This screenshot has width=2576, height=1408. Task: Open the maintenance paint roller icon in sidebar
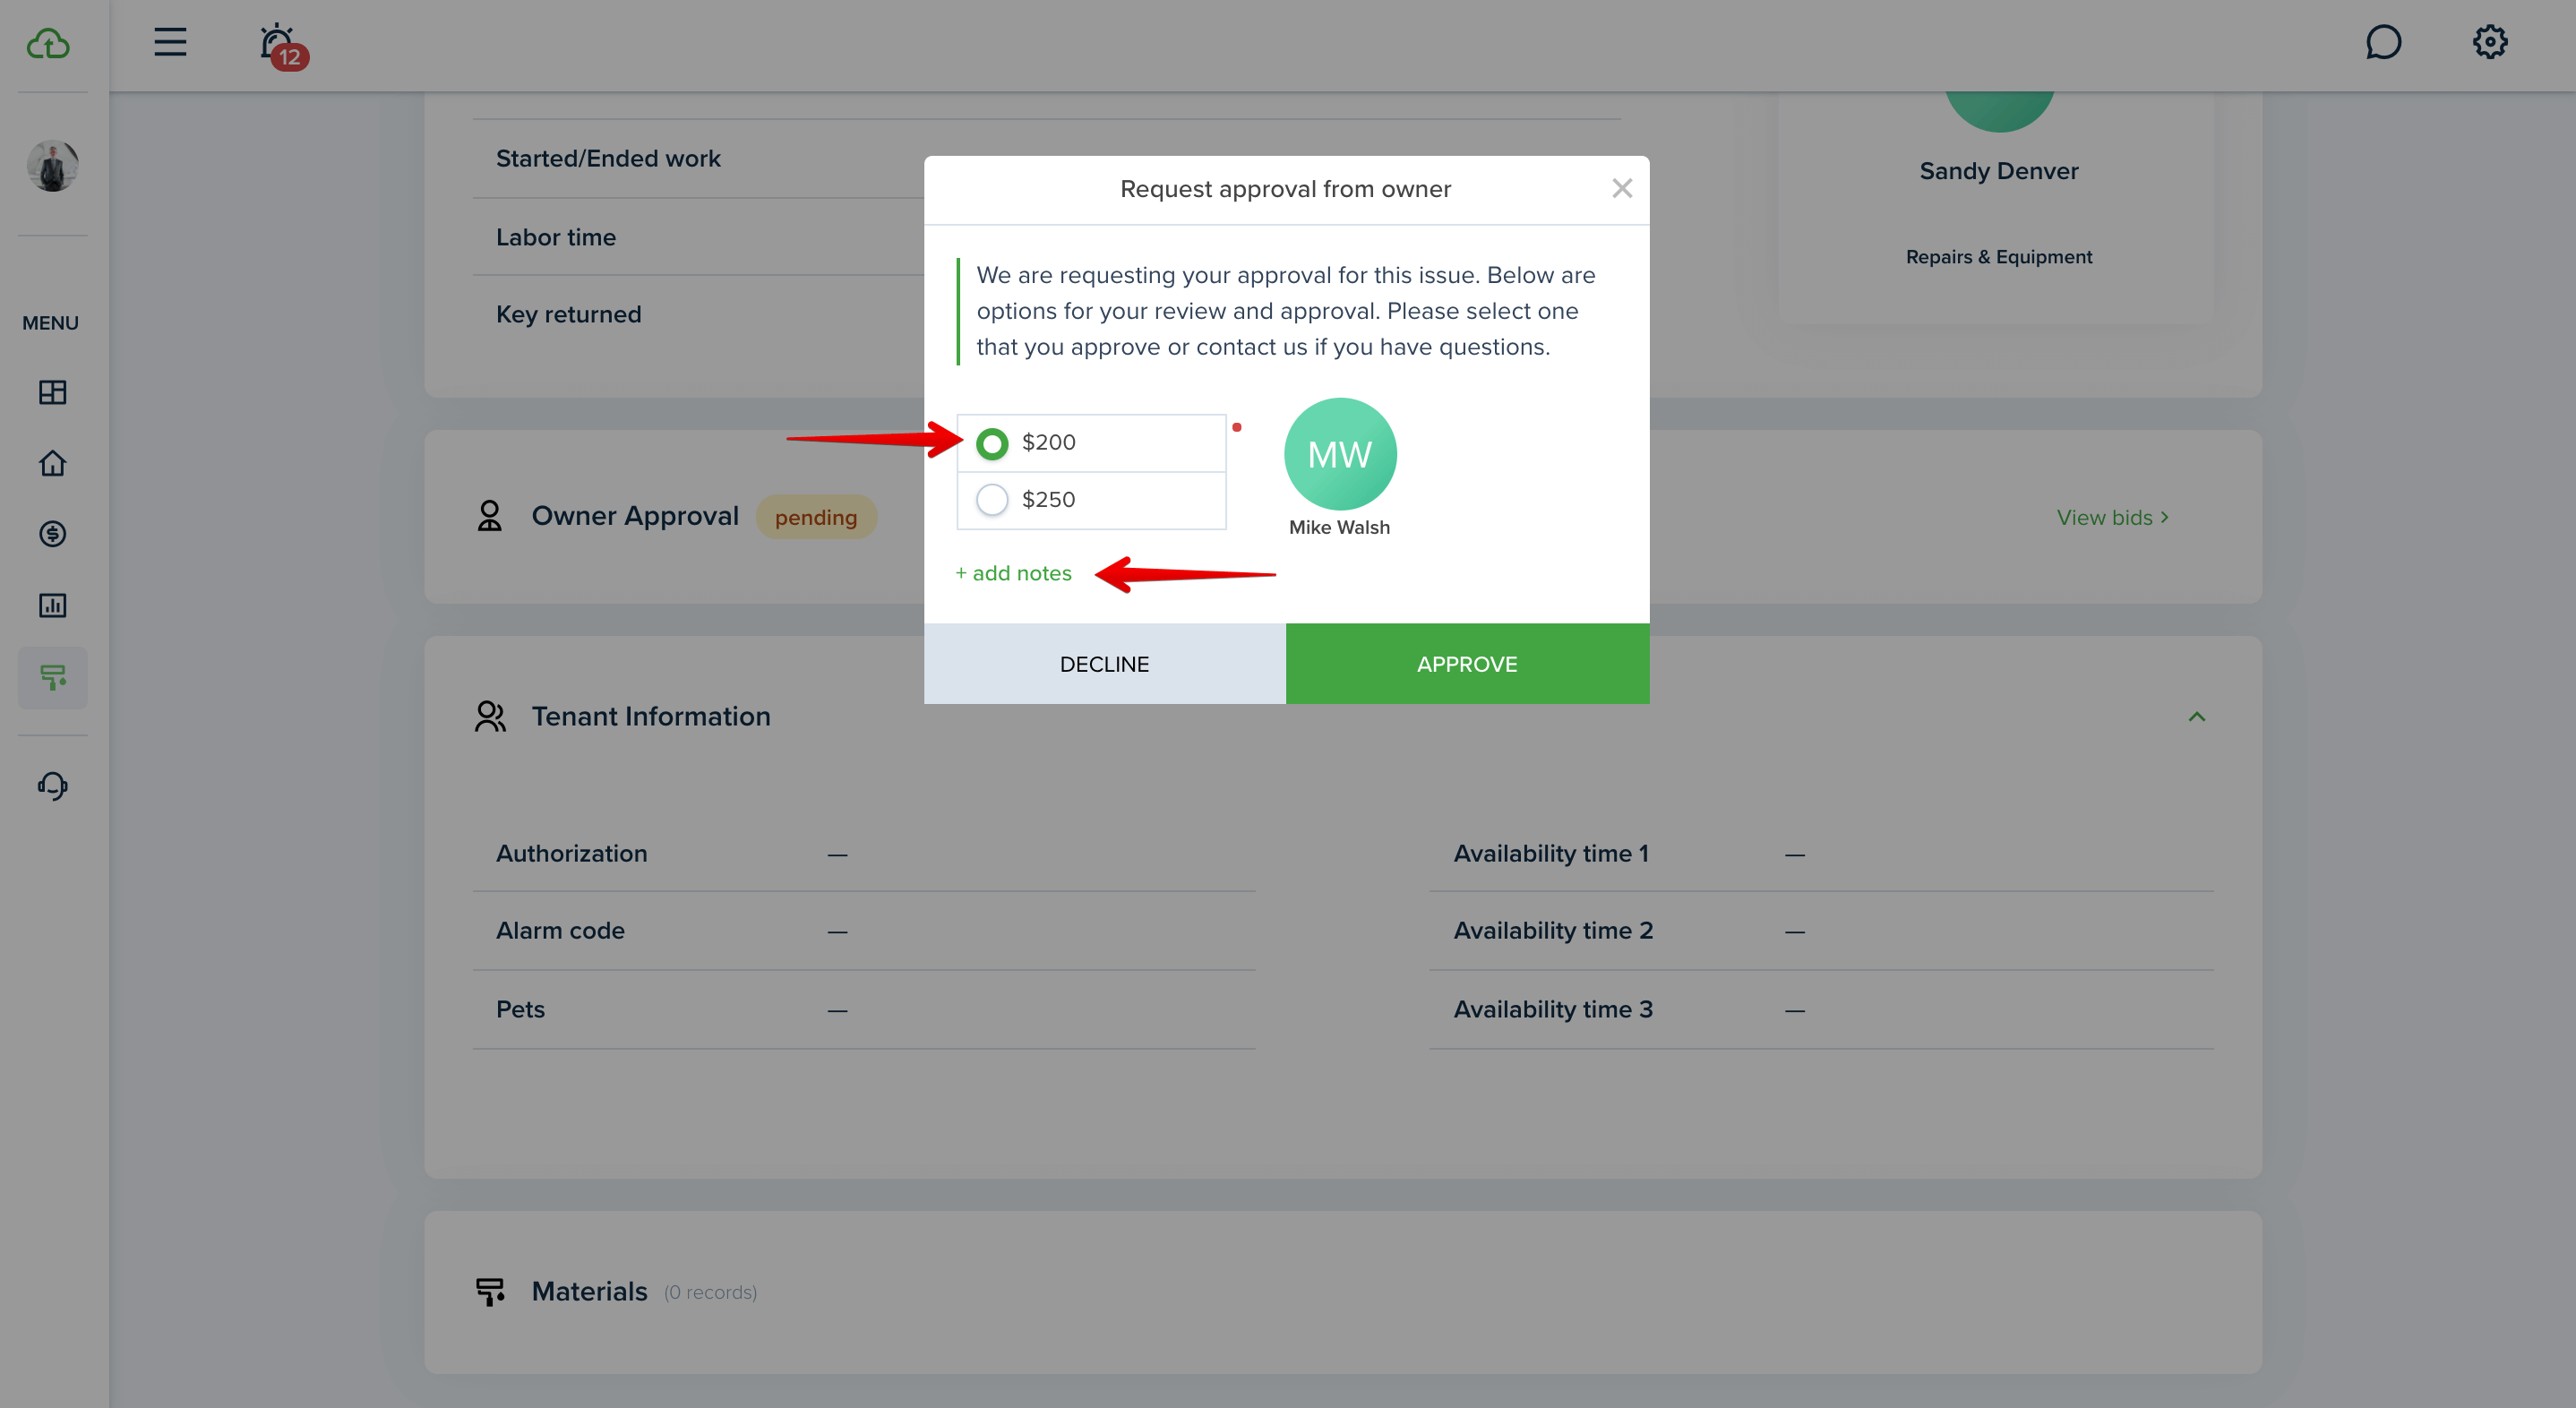[53, 678]
